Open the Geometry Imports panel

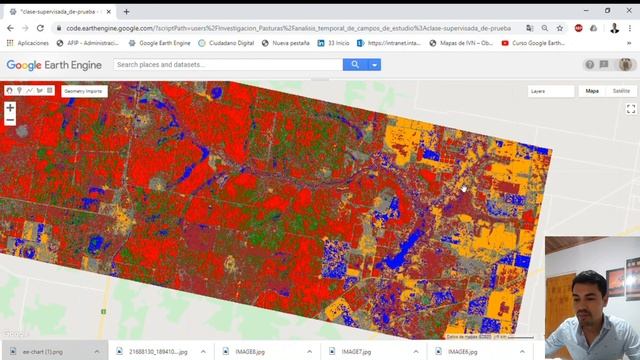84,91
